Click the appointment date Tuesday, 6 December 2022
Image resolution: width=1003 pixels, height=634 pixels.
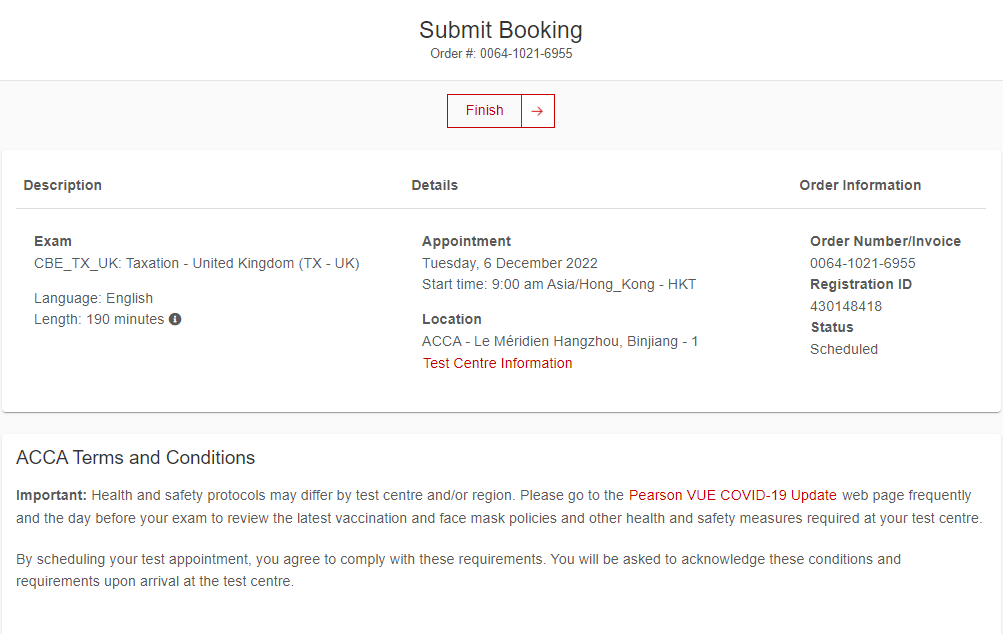pyautogui.click(x=509, y=263)
